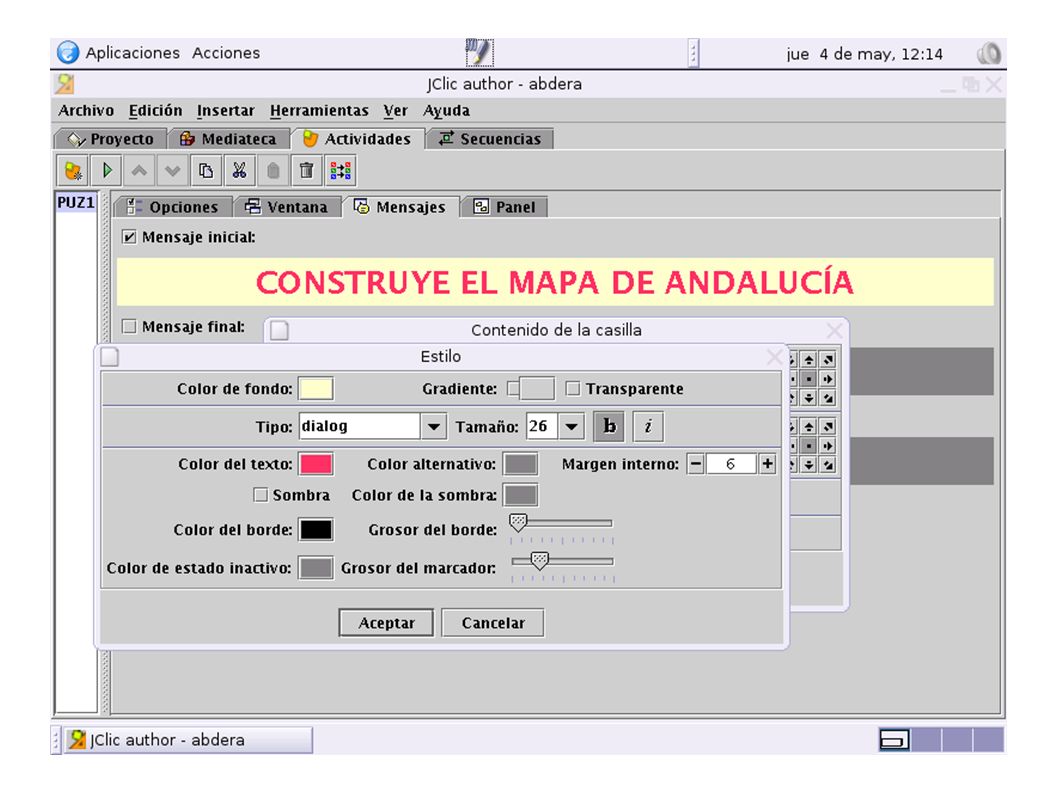Click the copy icon in the activities toolbar
Screen dimensions: 1058x793
coord(206,171)
